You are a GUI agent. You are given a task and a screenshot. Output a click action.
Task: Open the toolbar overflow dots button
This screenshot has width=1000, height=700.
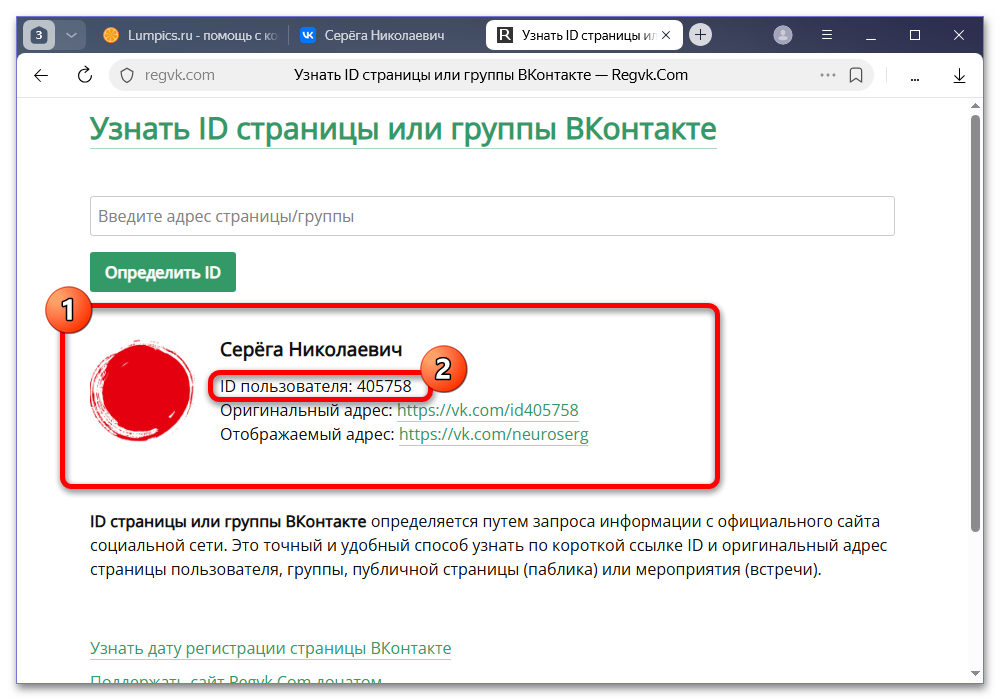coord(915,77)
